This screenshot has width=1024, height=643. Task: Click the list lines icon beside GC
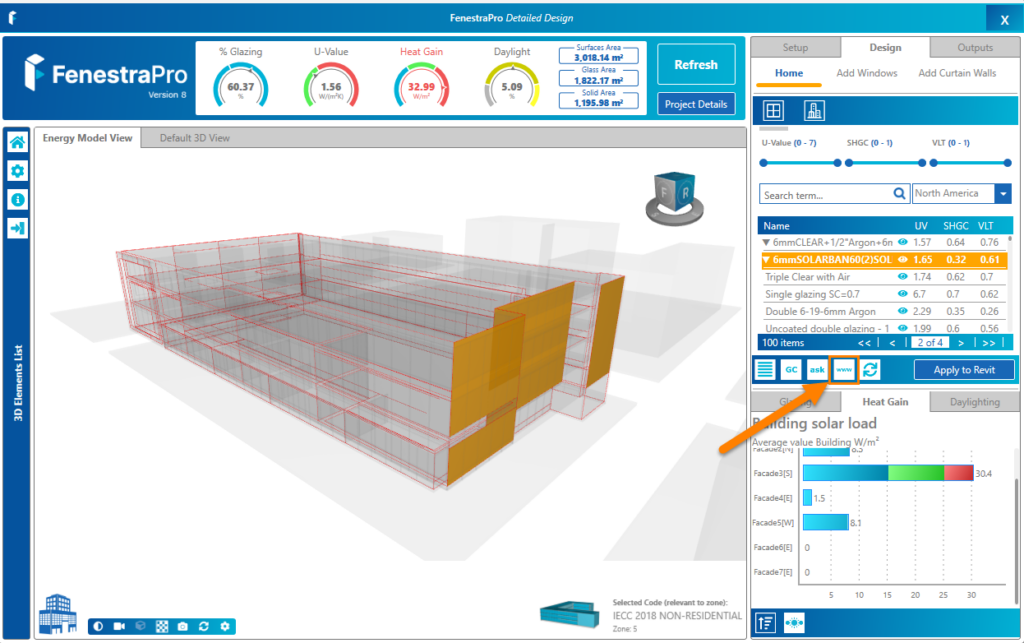(x=765, y=369)
